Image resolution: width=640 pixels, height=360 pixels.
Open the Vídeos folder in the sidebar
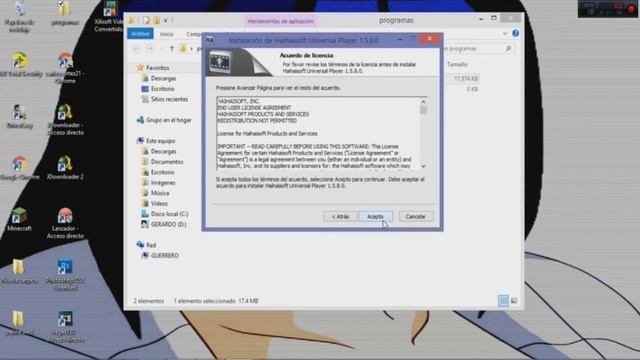(x=159, y=203)
